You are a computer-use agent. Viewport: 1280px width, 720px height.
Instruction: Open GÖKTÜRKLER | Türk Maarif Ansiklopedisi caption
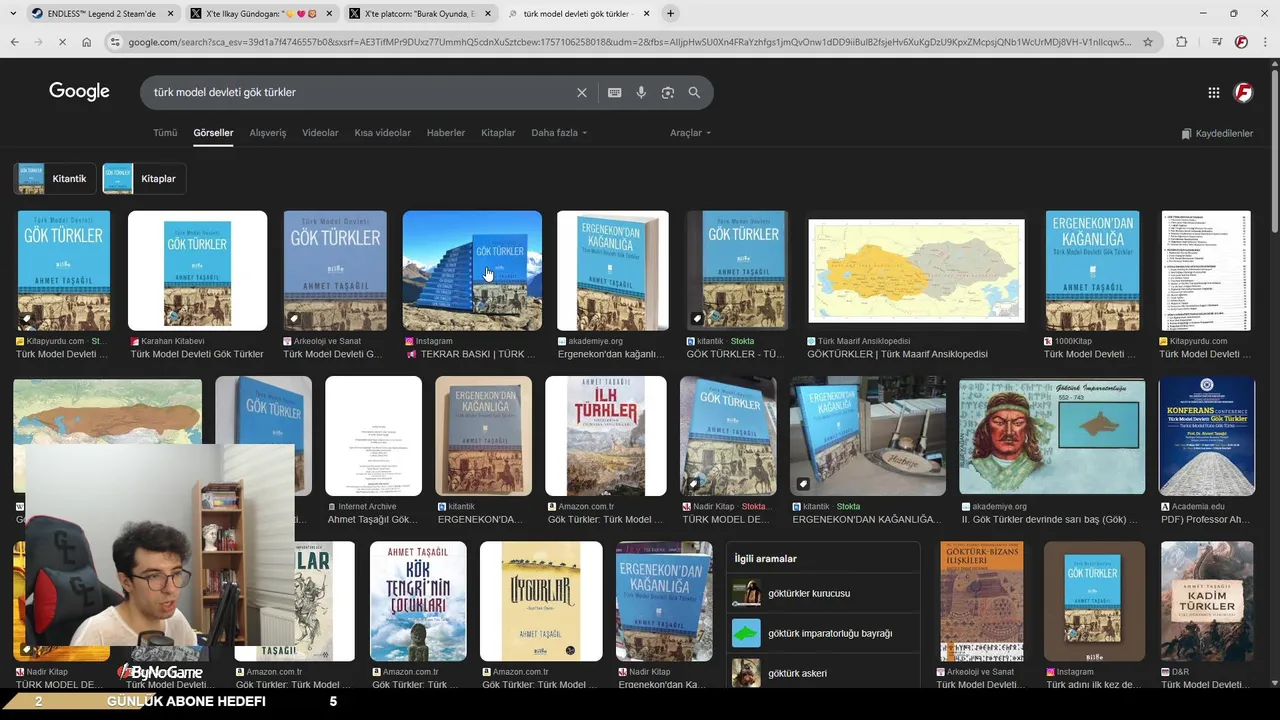click(897, 354)
